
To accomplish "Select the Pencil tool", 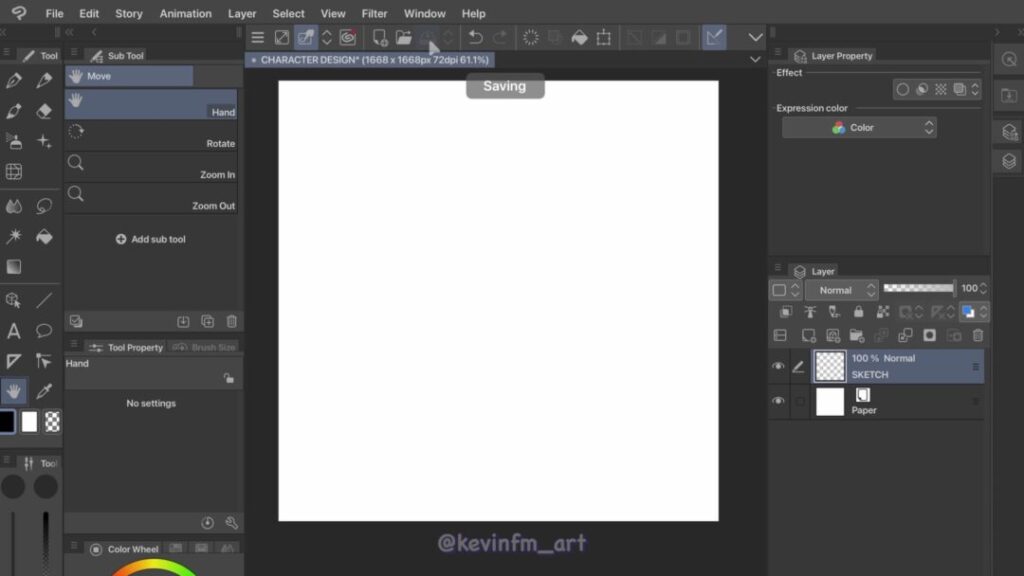I will [x=44, y=80].
